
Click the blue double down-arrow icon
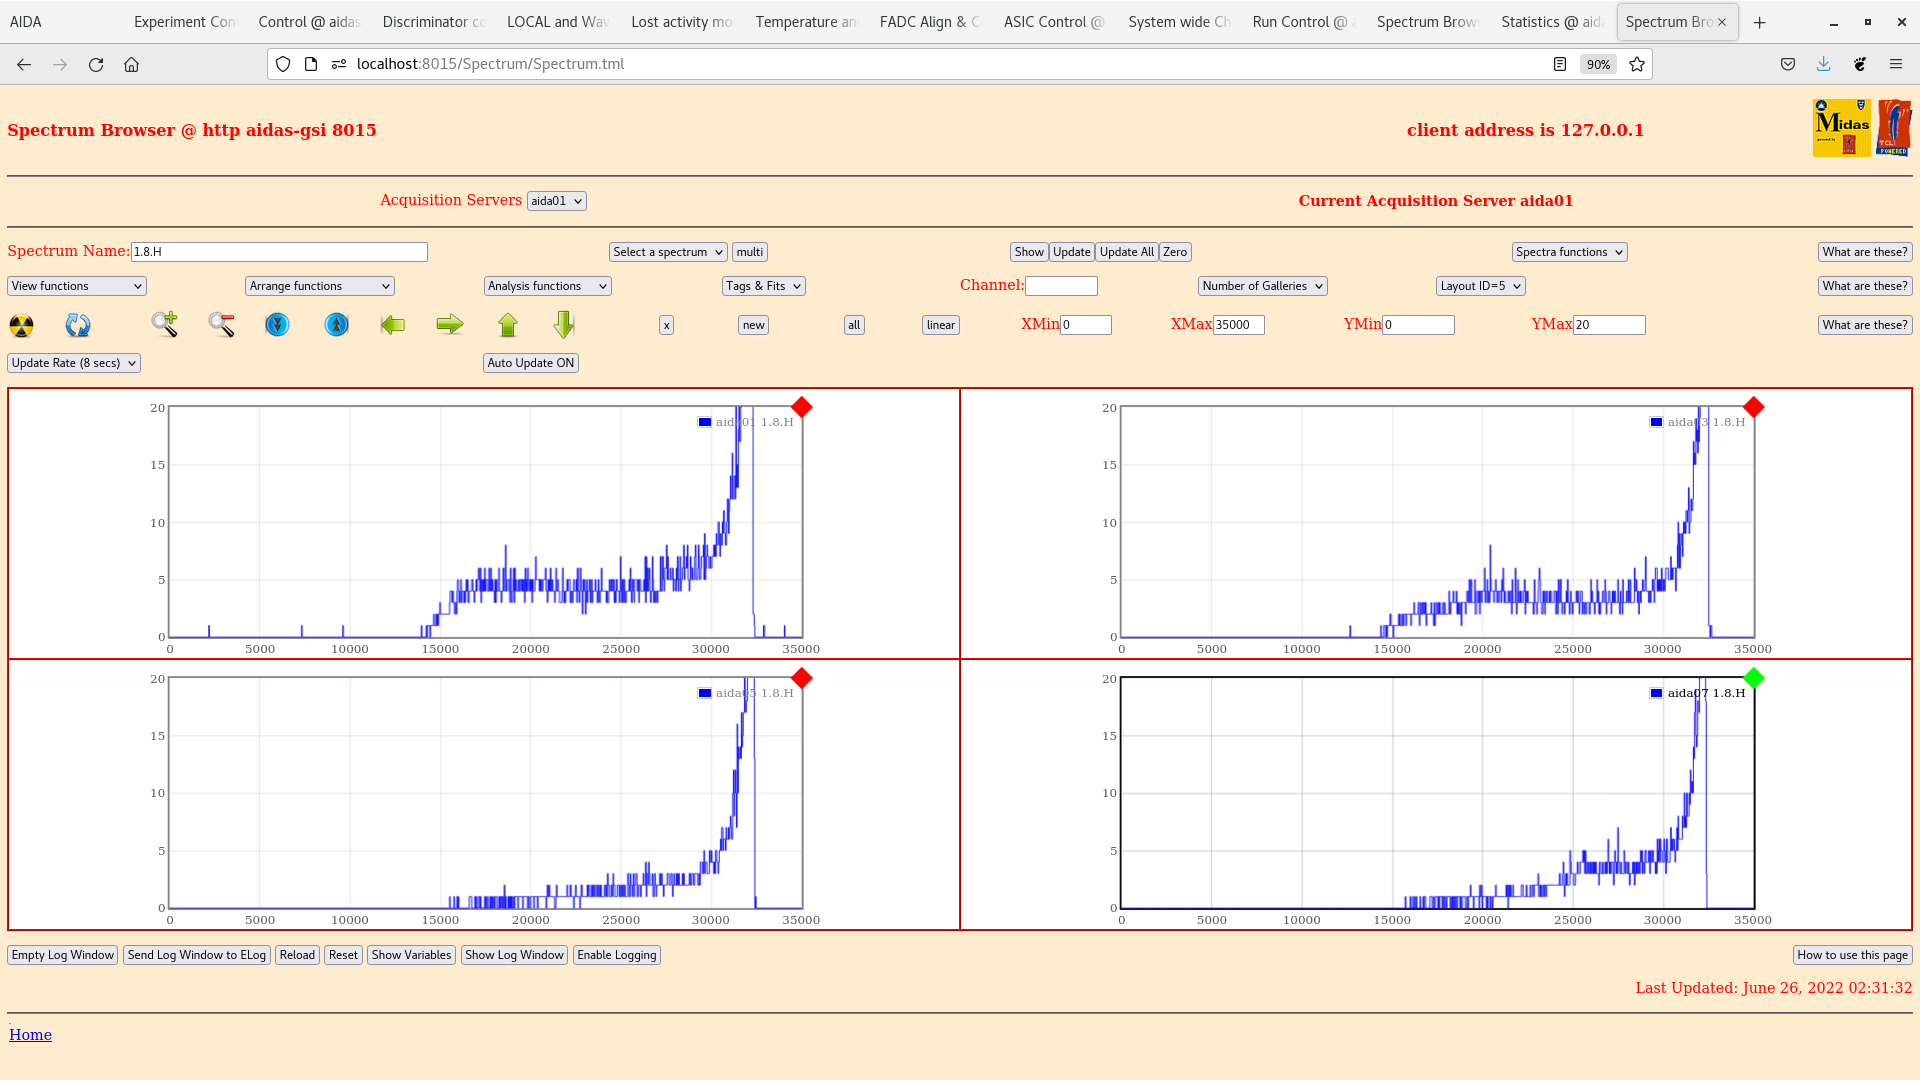(277, 325)
